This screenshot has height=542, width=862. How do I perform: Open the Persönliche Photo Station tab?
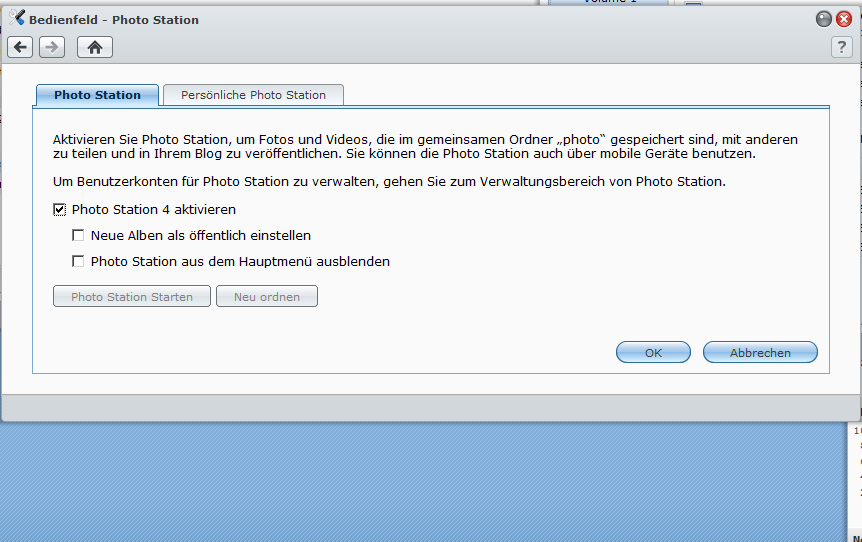253,95
